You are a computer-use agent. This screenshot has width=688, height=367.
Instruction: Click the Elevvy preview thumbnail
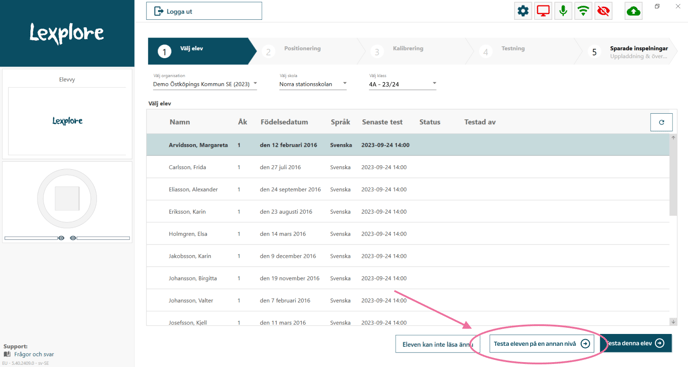[x=67, y=121]
